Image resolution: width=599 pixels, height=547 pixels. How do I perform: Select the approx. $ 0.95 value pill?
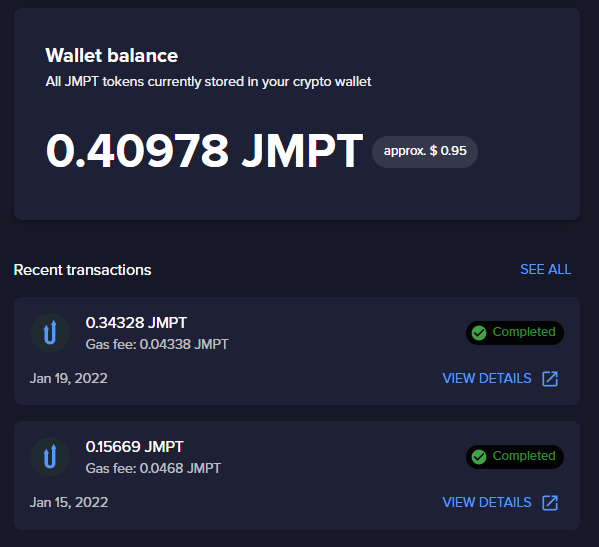pyautogui.click(x=425, y=152)
